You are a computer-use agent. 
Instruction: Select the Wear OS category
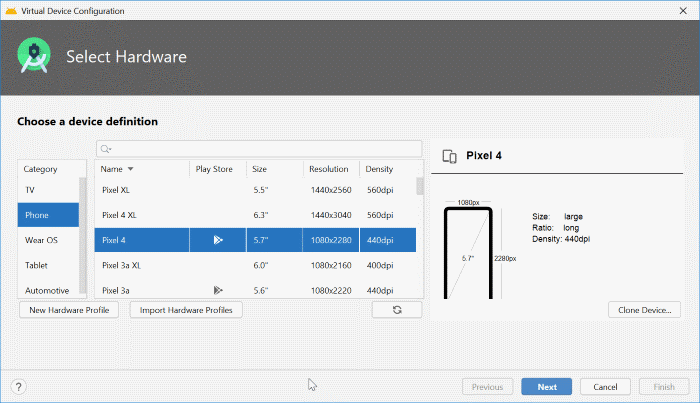point(48,240)
